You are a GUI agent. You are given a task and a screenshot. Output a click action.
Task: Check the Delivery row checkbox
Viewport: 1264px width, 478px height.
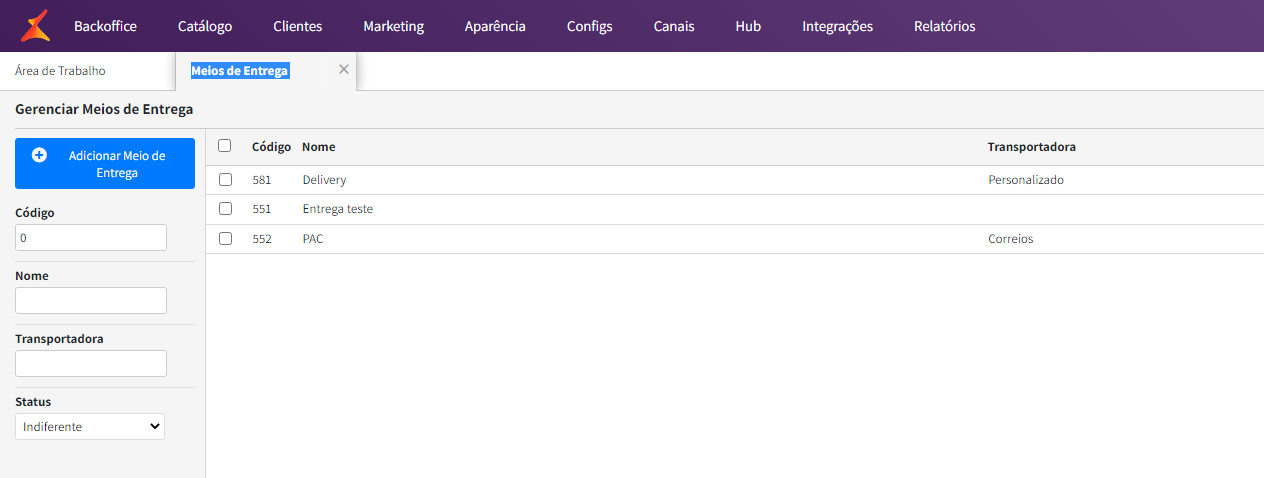click(225, 180)
